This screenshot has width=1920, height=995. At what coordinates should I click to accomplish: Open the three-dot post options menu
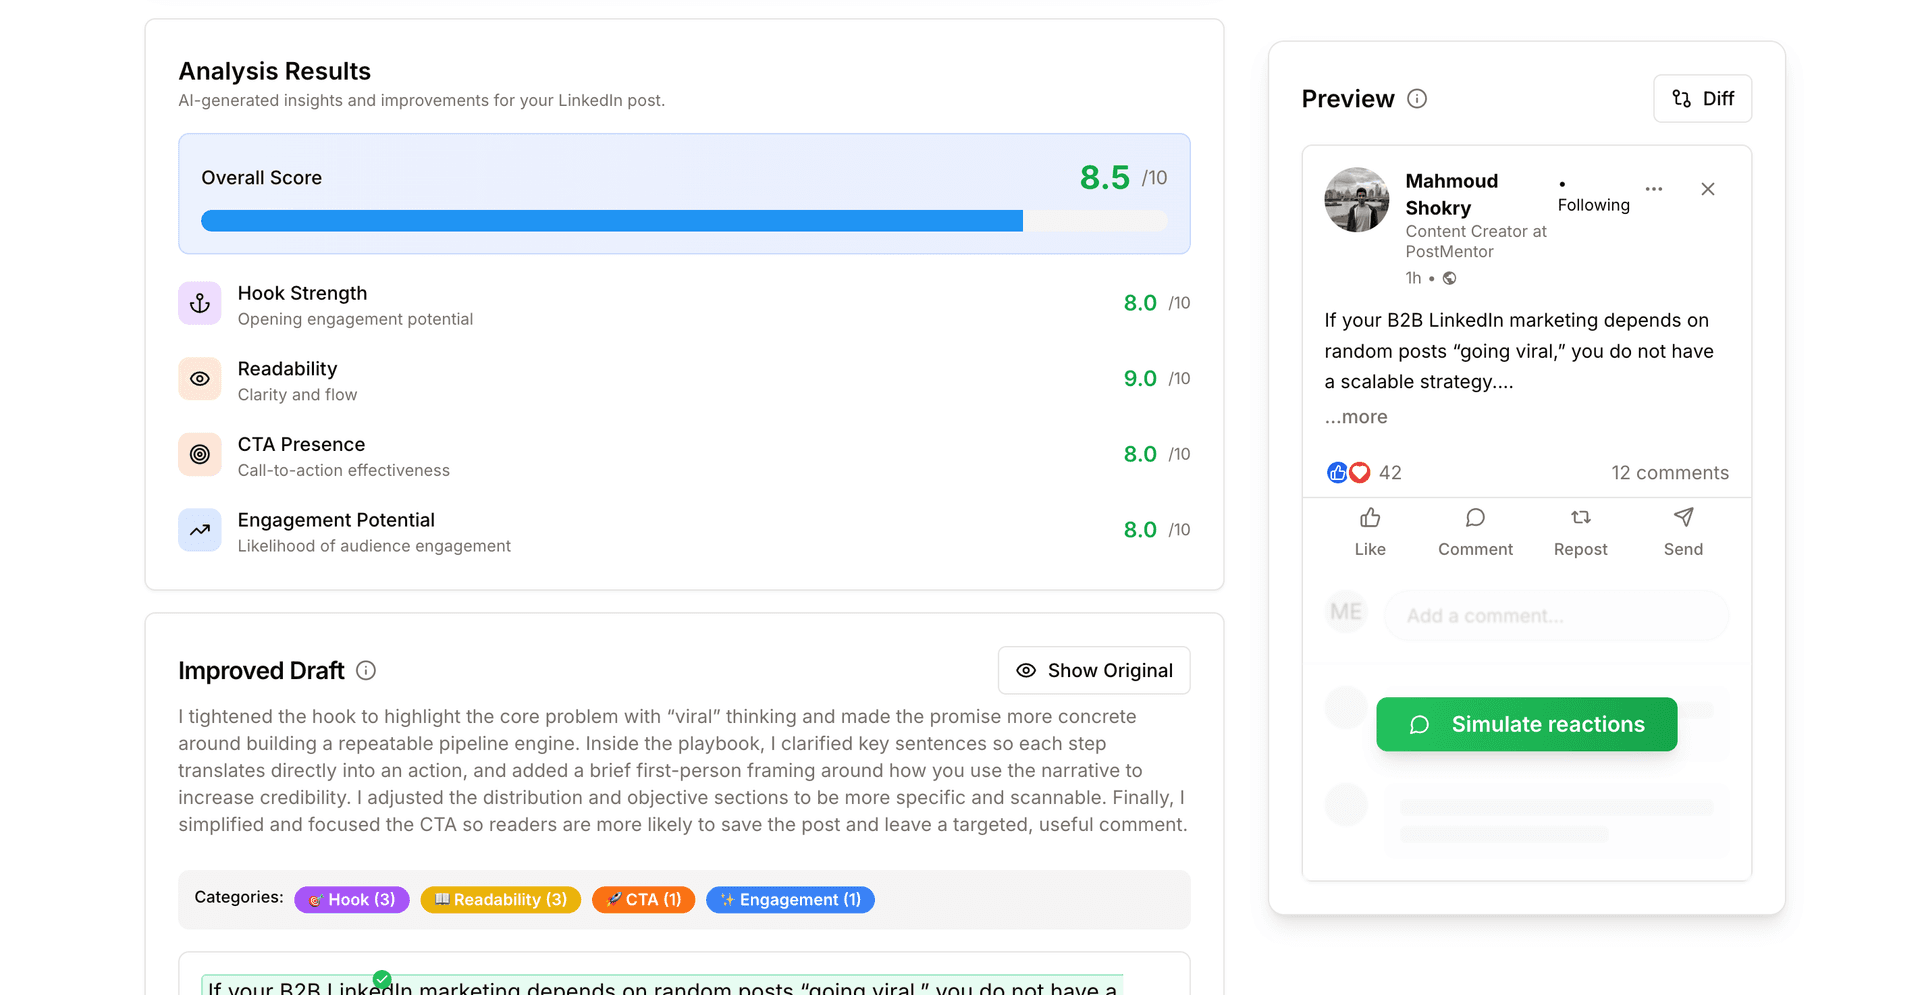click(1654, 189)
